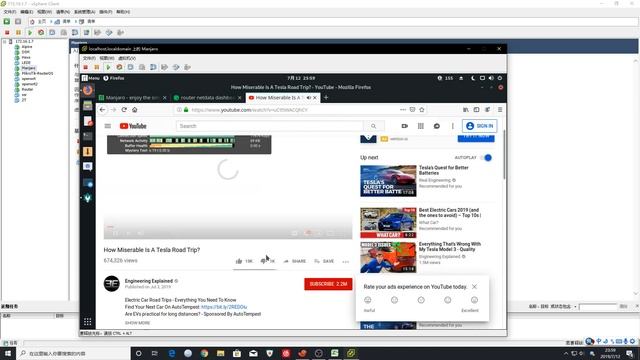The width and height of the screenshot is (640, 360).
Task: Click the SHARE button
Action: pyautogui.click(x=295, y=261)
